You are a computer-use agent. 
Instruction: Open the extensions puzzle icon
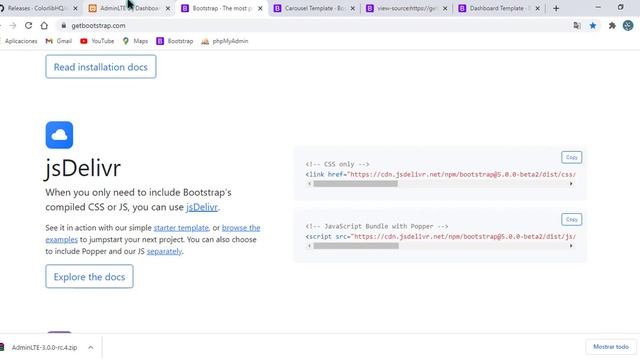point(612,25)
